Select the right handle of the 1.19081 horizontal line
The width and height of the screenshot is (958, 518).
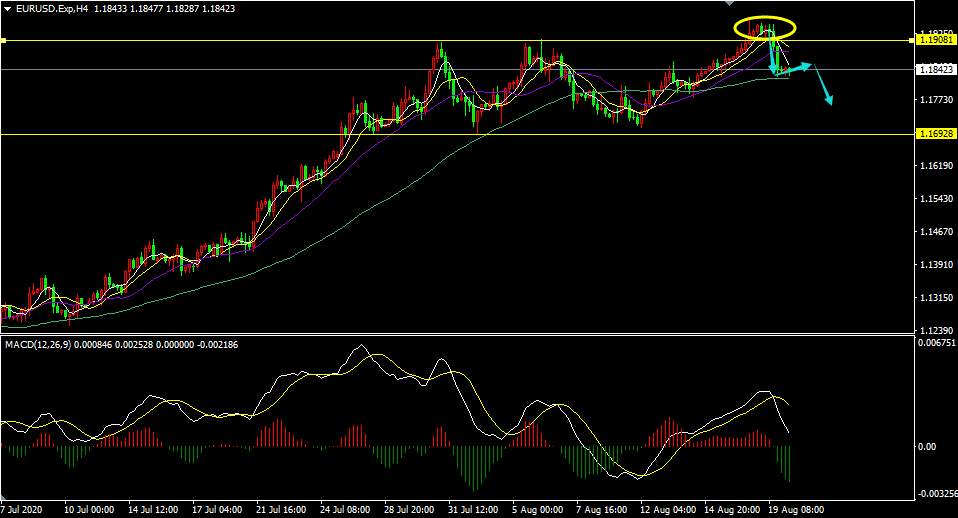click(912, 40)
